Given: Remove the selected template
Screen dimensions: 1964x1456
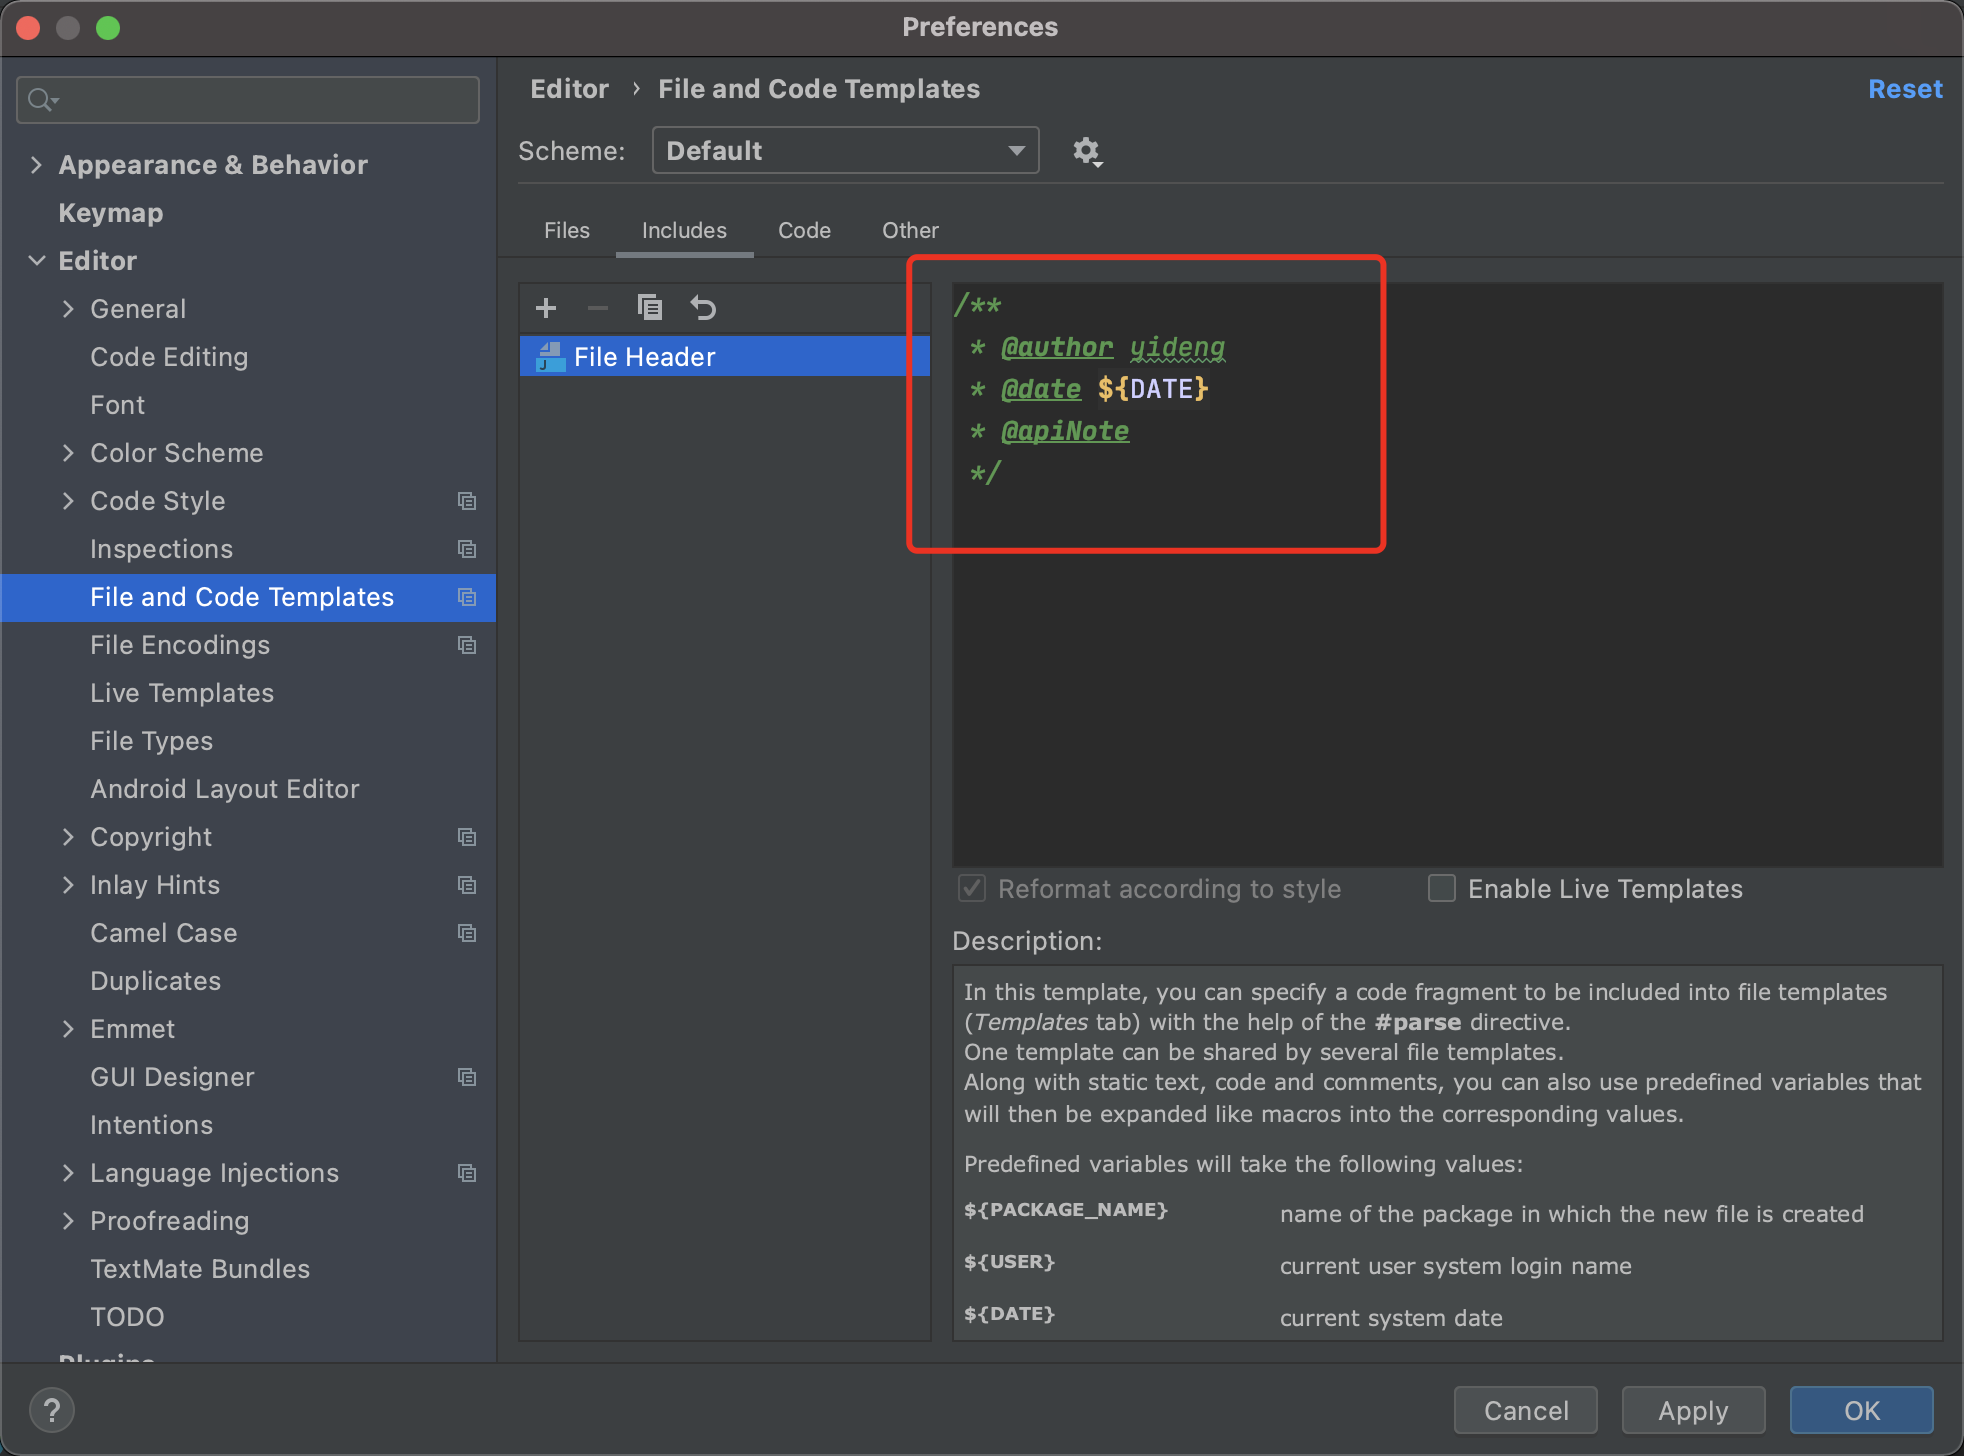Looking at the screenshot, I should click(x=597, y=307).
